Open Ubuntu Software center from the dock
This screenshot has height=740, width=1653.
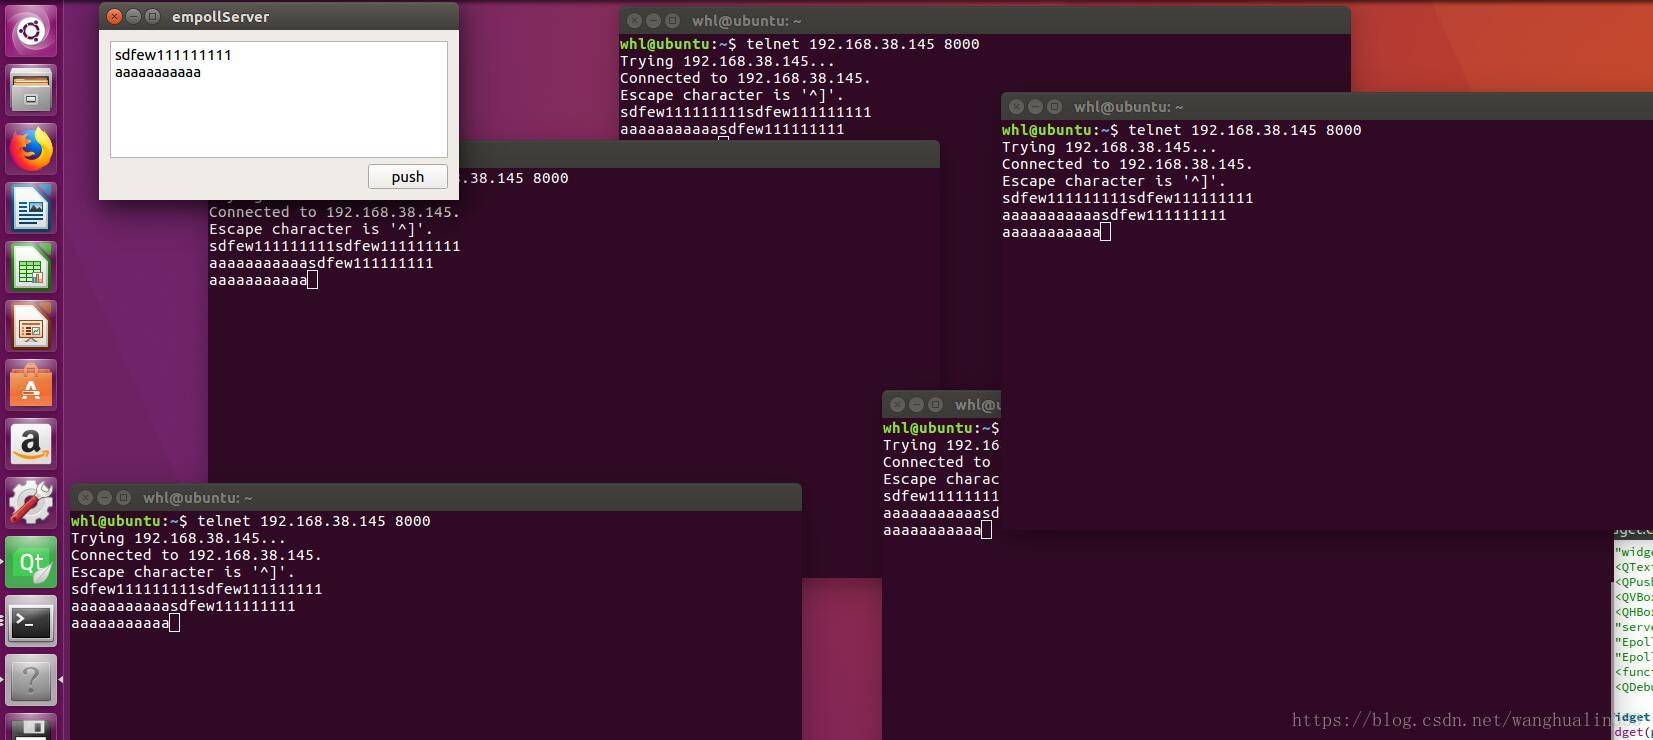31,385
